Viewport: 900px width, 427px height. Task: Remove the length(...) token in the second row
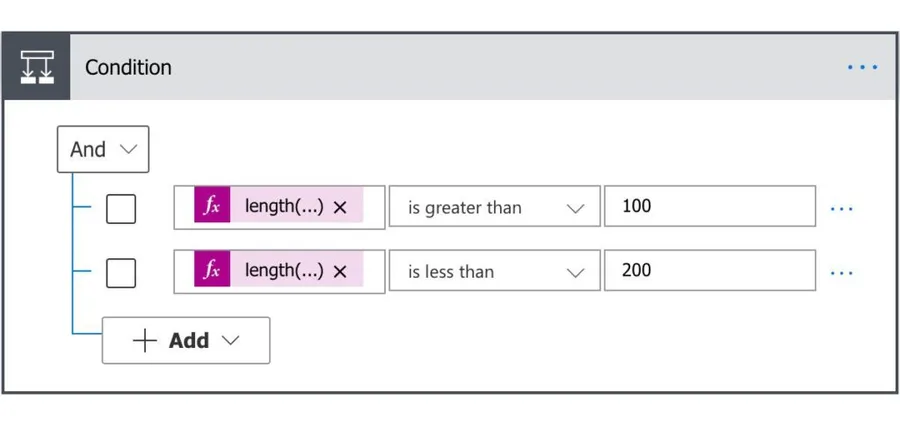point(340,271)
